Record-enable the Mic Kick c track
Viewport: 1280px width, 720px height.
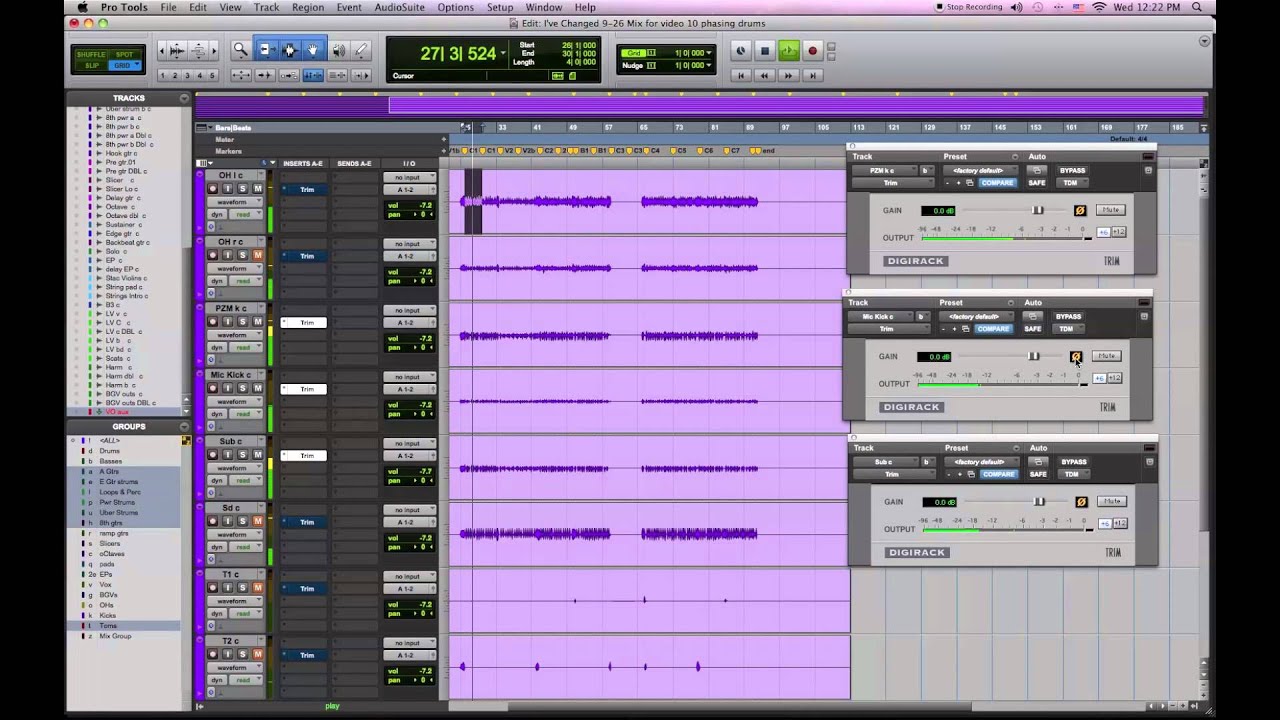pyautogui.click(x=212, y=388)
